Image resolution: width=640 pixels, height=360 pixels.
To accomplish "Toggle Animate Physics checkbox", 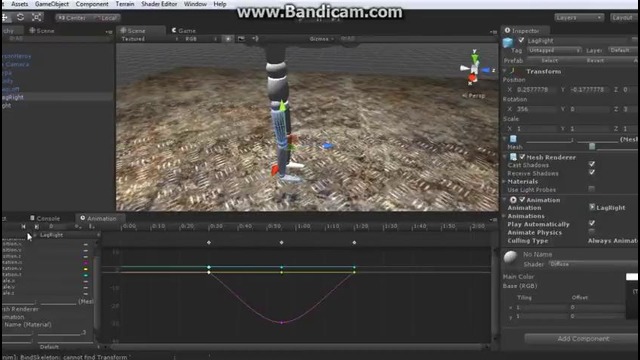I will (591, 232).
